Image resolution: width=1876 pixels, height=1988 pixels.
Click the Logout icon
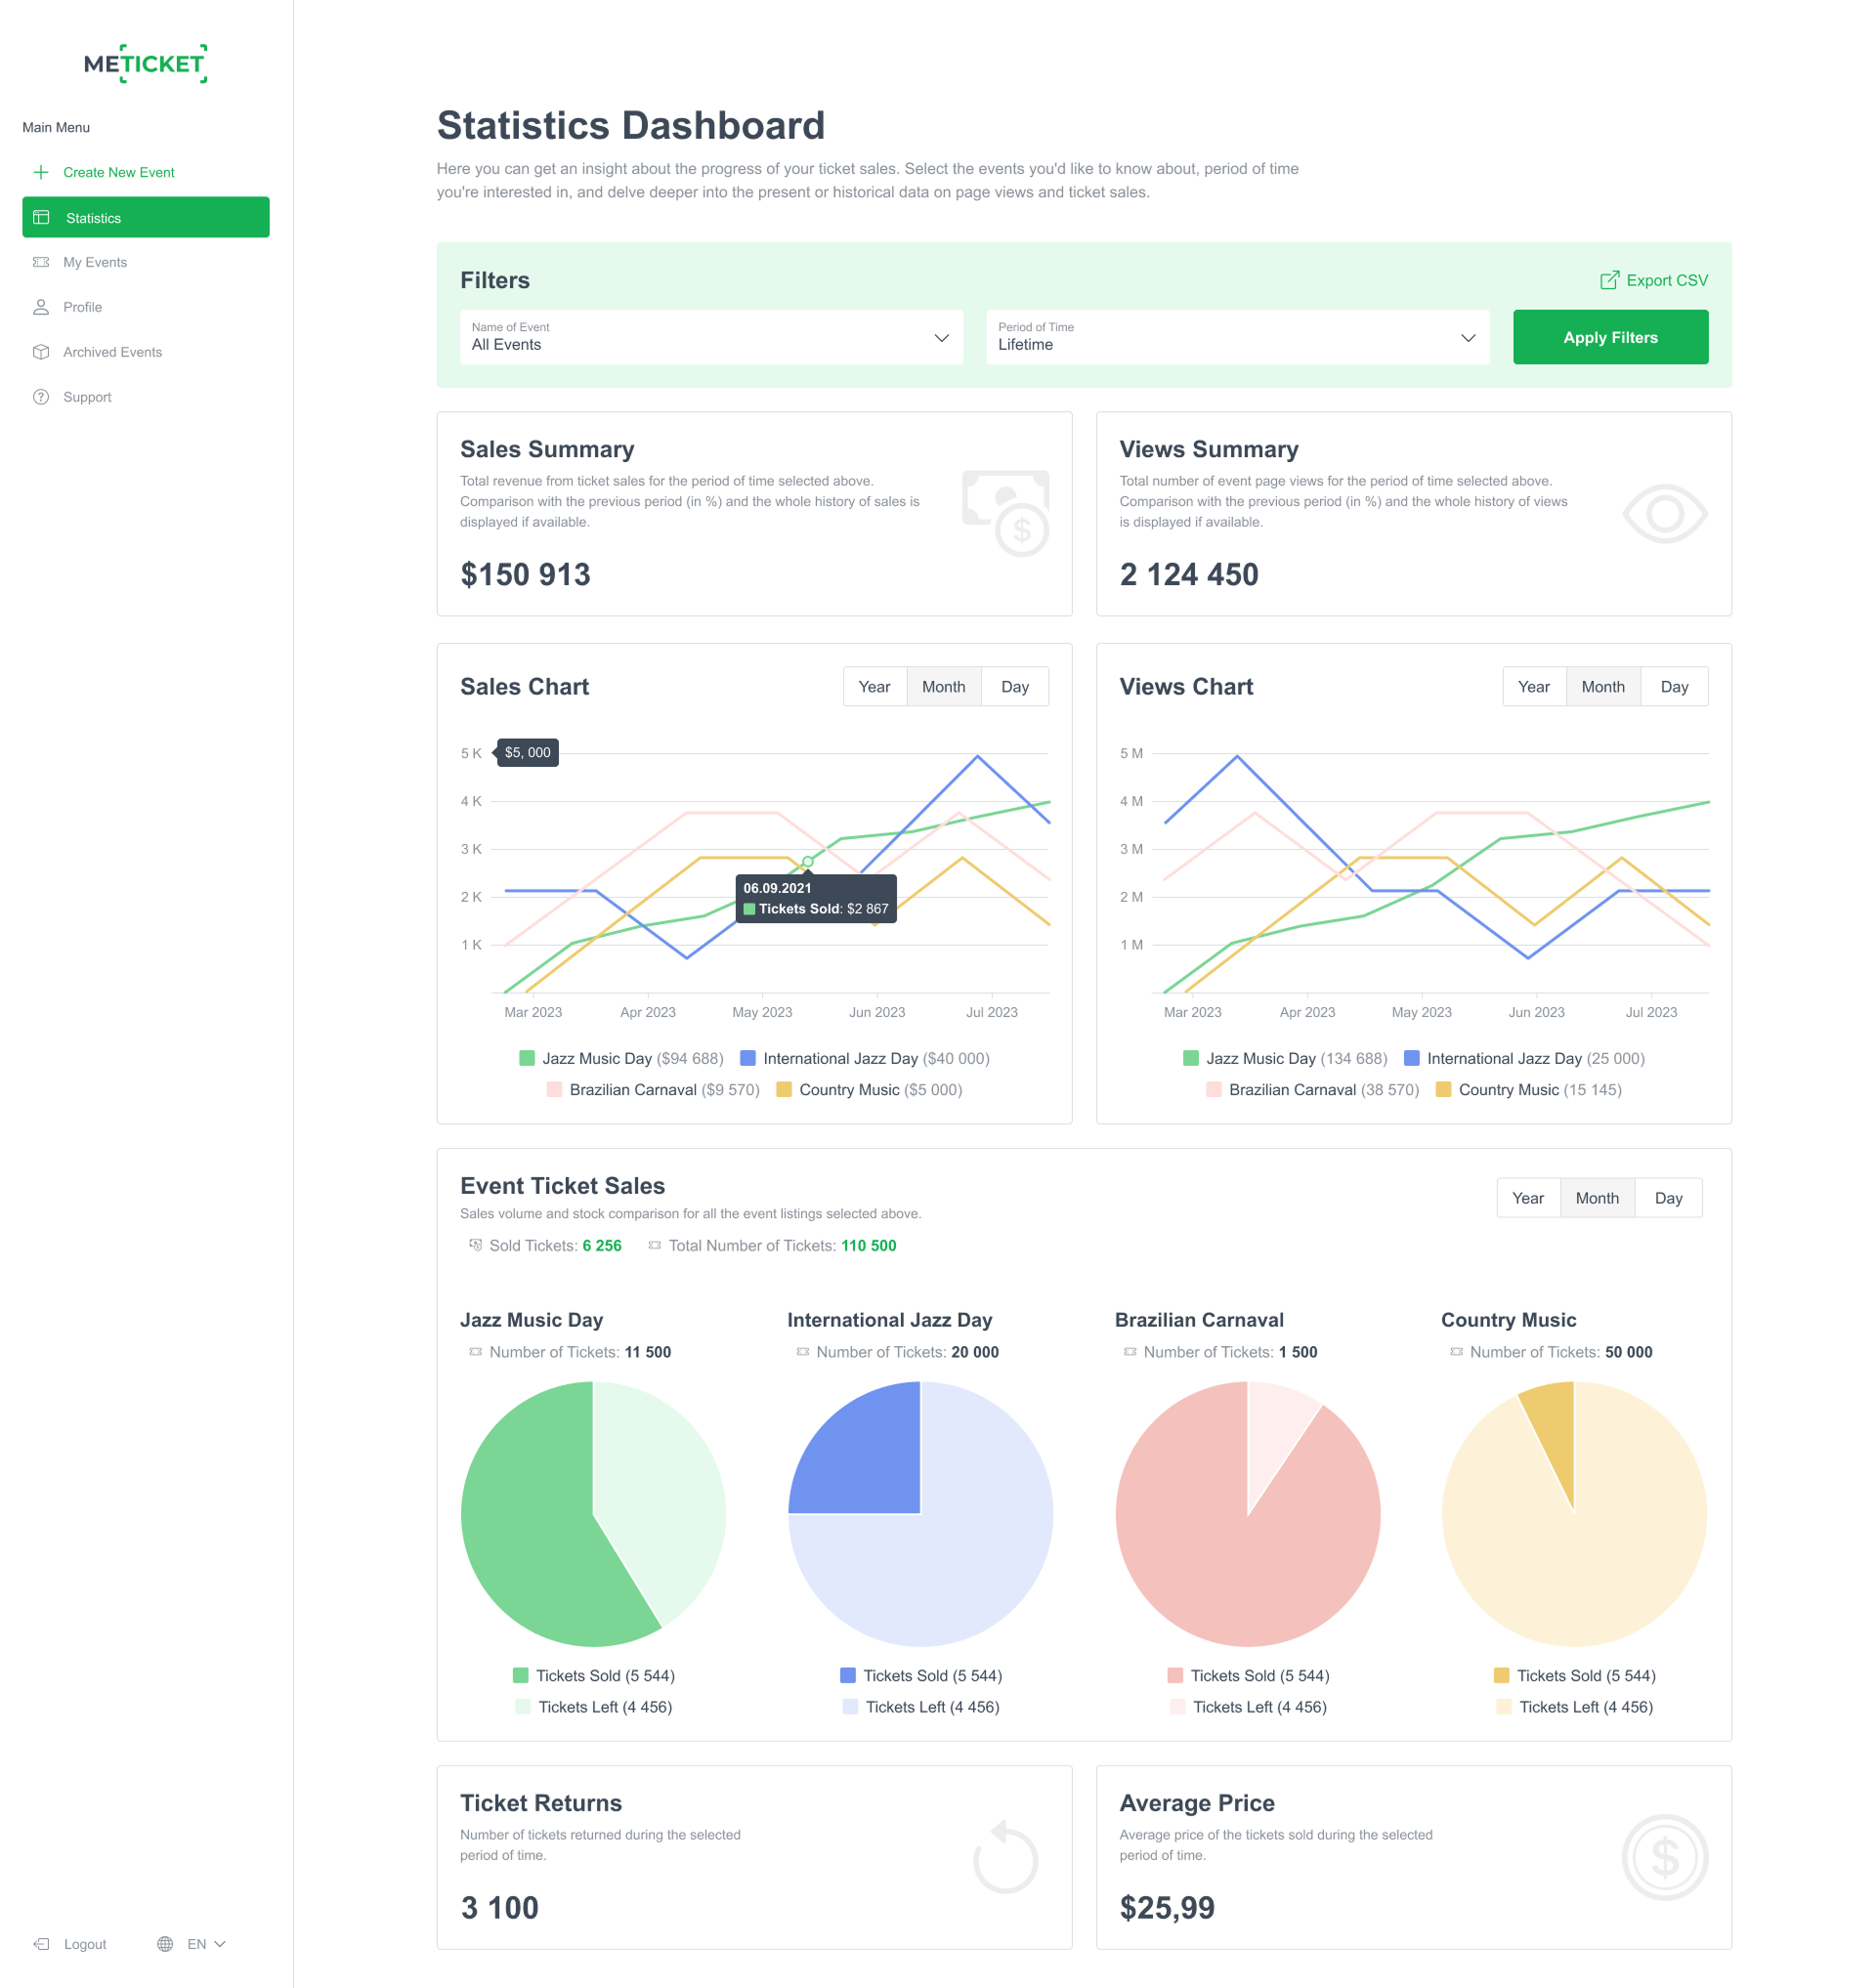coord(42,1944)
